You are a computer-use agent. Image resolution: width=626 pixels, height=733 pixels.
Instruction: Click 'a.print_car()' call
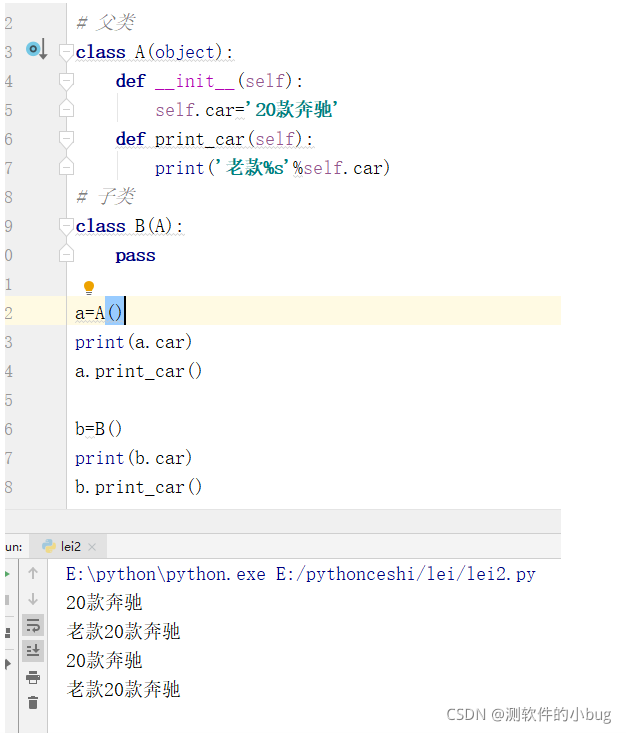[138, 371]
